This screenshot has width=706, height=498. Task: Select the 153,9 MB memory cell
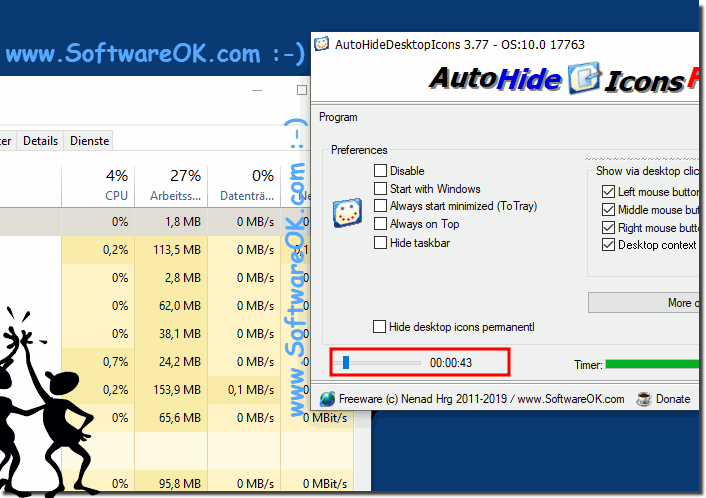(x=172, y=389)
